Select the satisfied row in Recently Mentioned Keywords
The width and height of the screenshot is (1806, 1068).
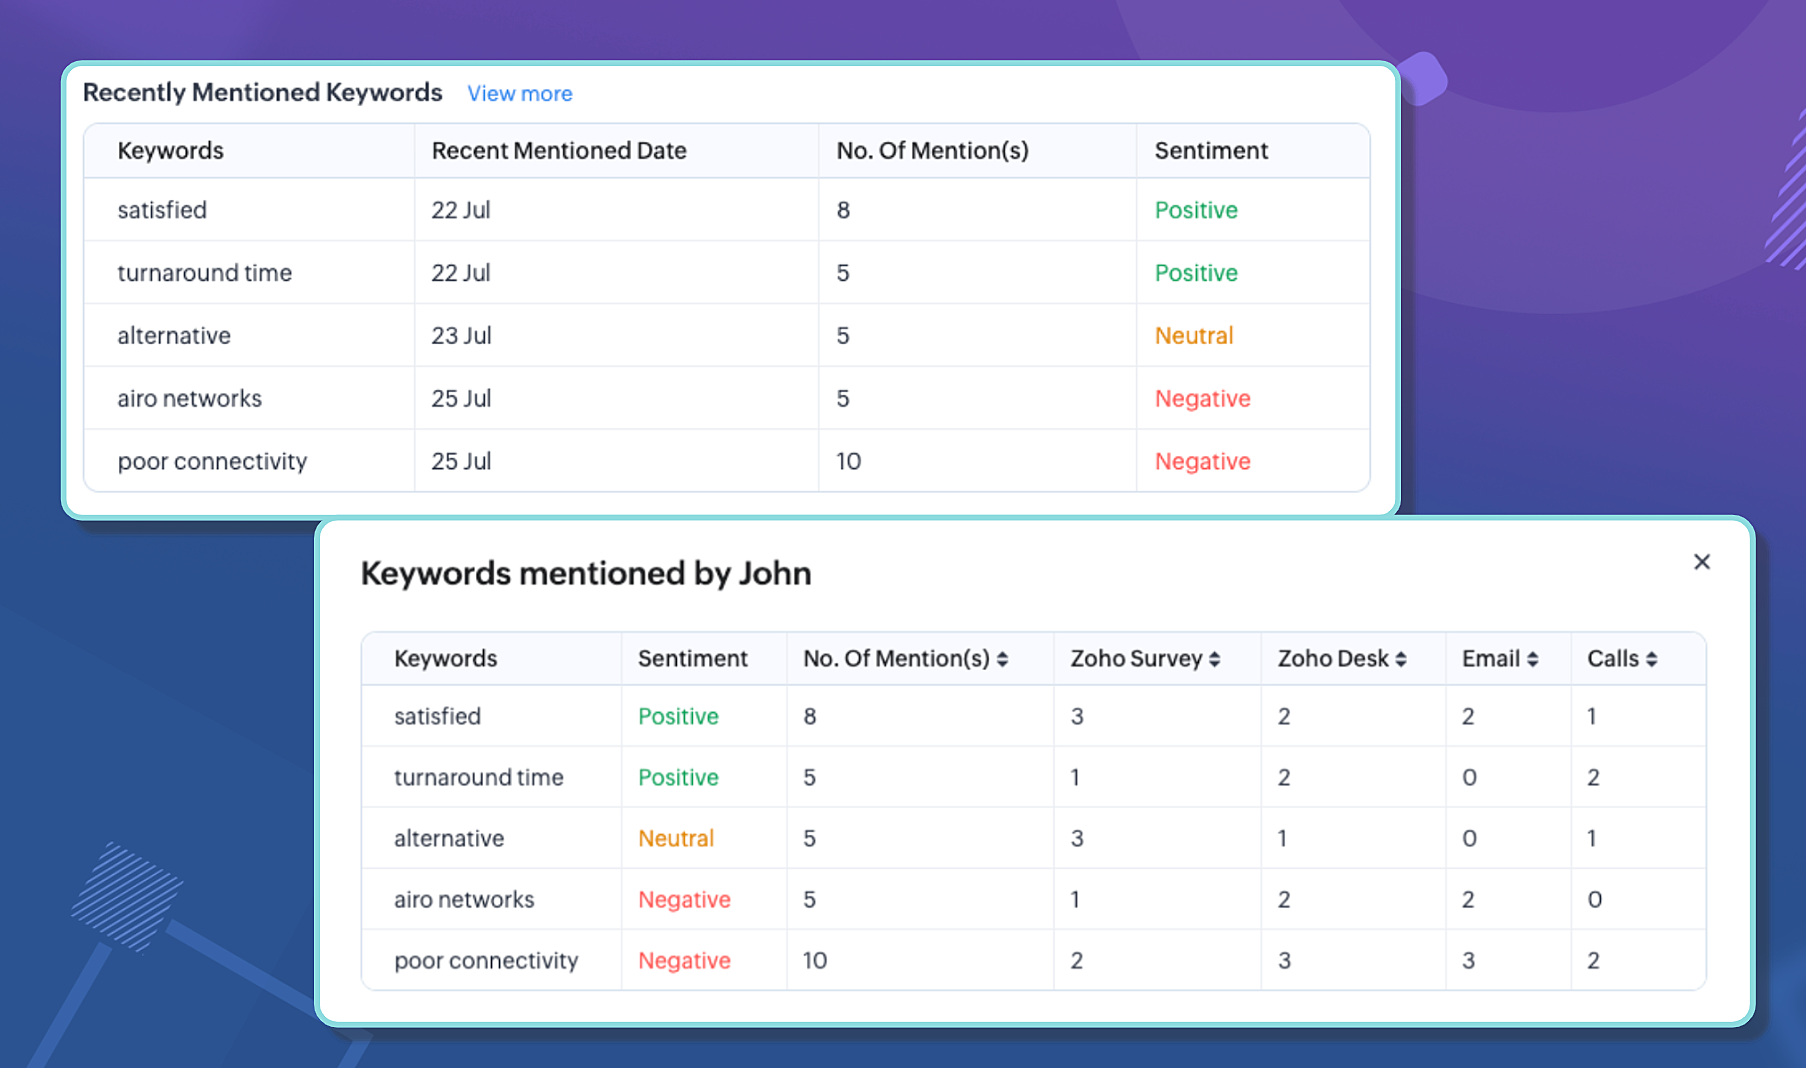(x=162, y=210)
